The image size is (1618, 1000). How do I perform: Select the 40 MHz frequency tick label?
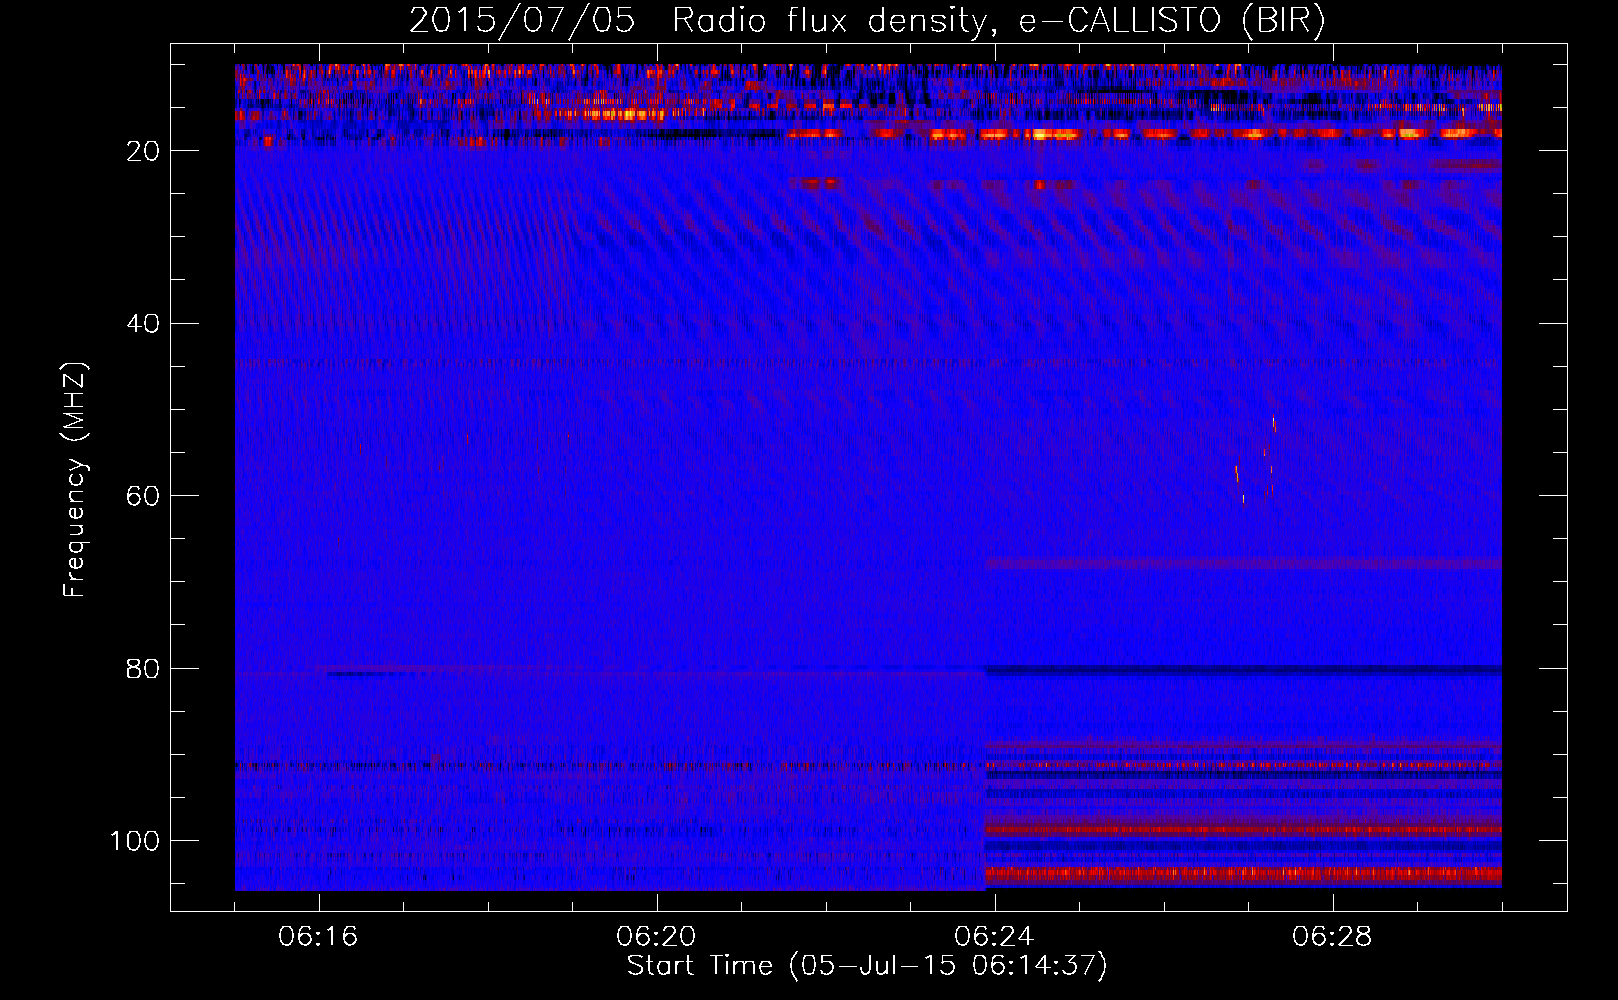click(144, 324)
